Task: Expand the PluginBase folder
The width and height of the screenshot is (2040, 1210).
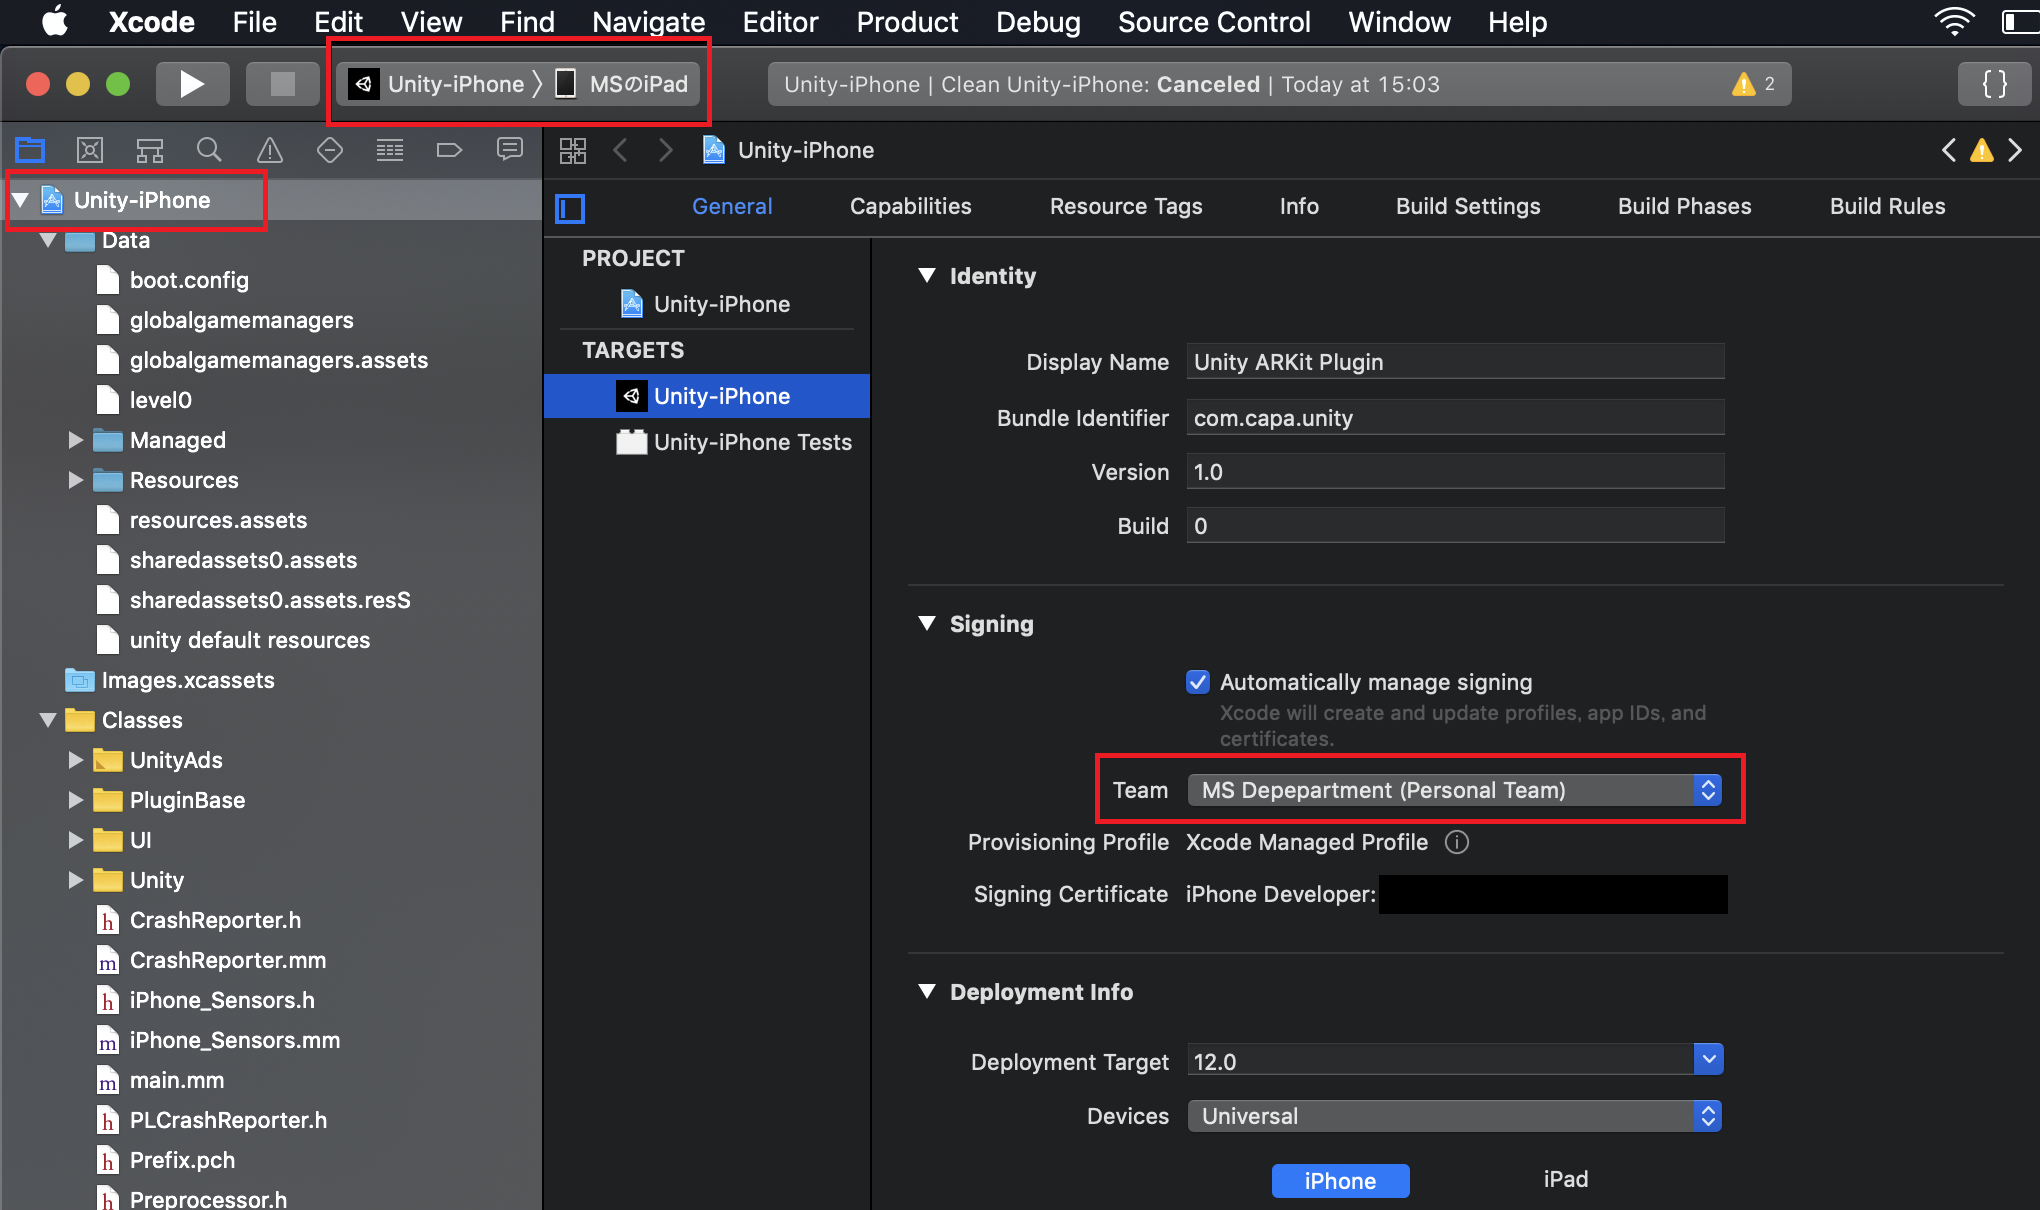Action: pos(76,800)
